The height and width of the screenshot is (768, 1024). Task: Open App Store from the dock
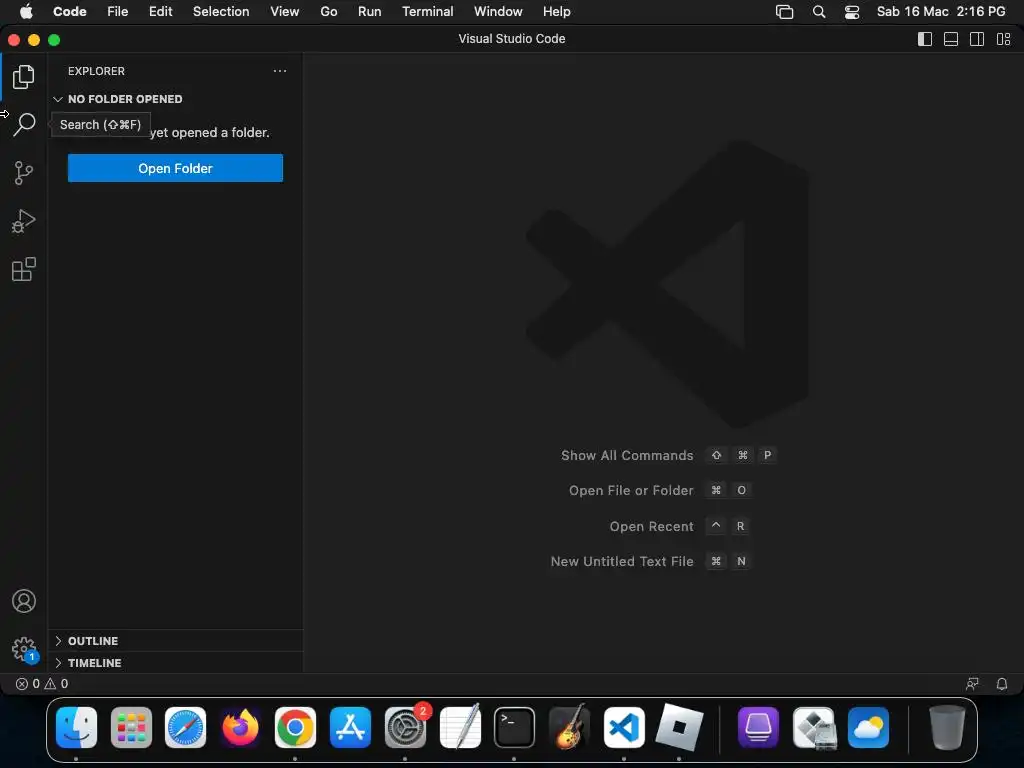tap(350, 728)
